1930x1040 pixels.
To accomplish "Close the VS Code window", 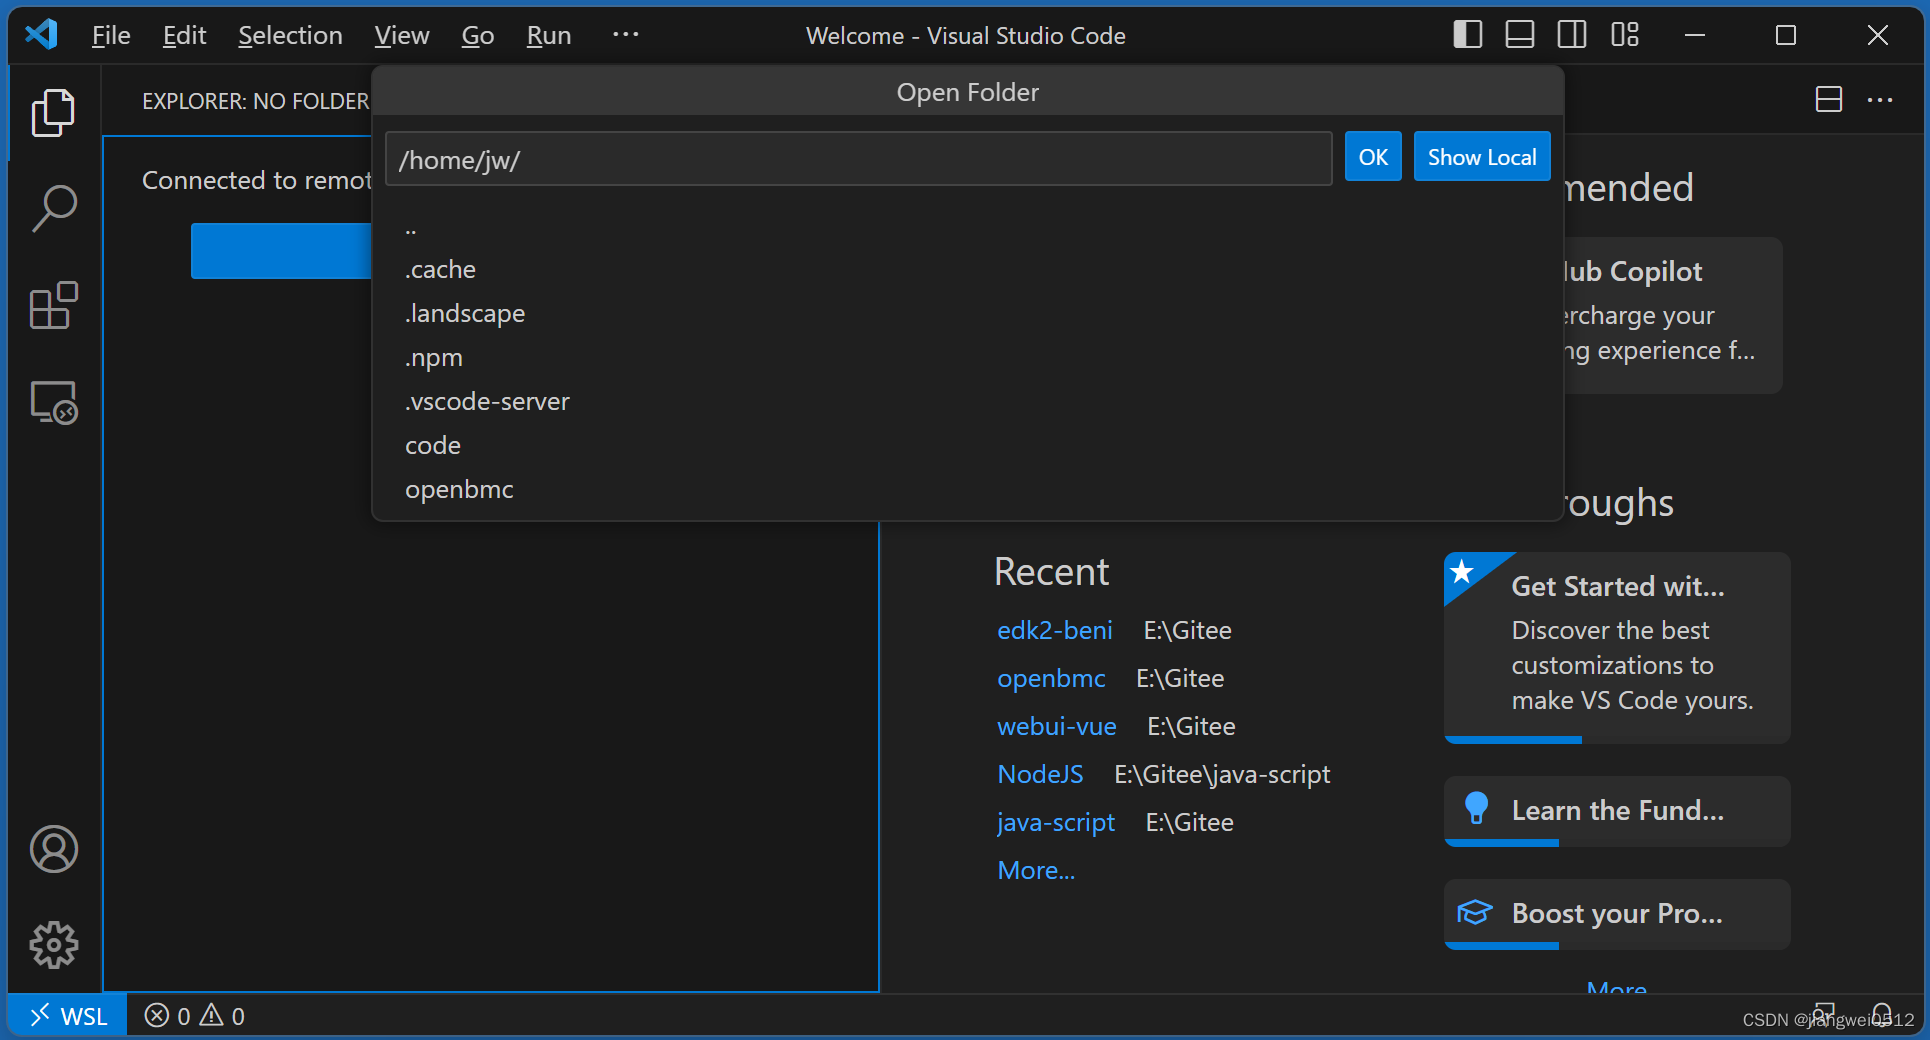I will pyautogui.click(x=1877, y=35).
